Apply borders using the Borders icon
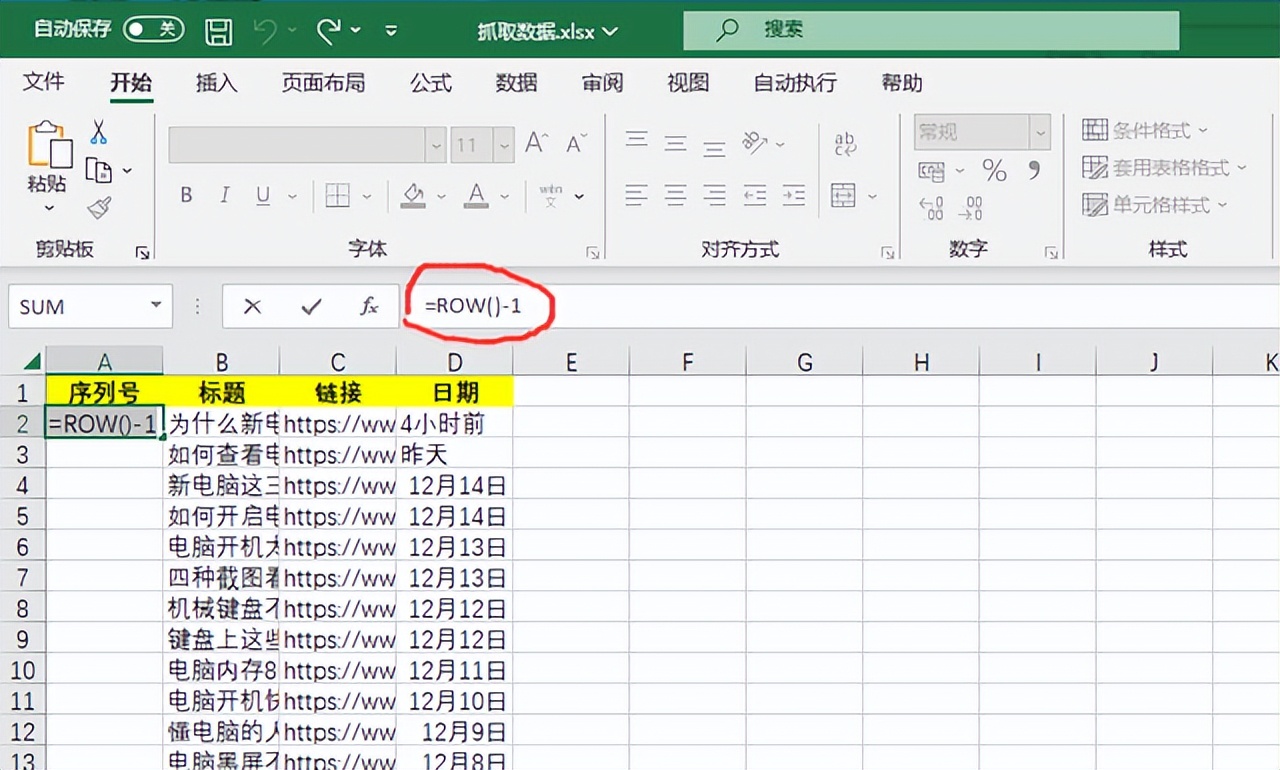1280x770 pixels. coord(337,195)
